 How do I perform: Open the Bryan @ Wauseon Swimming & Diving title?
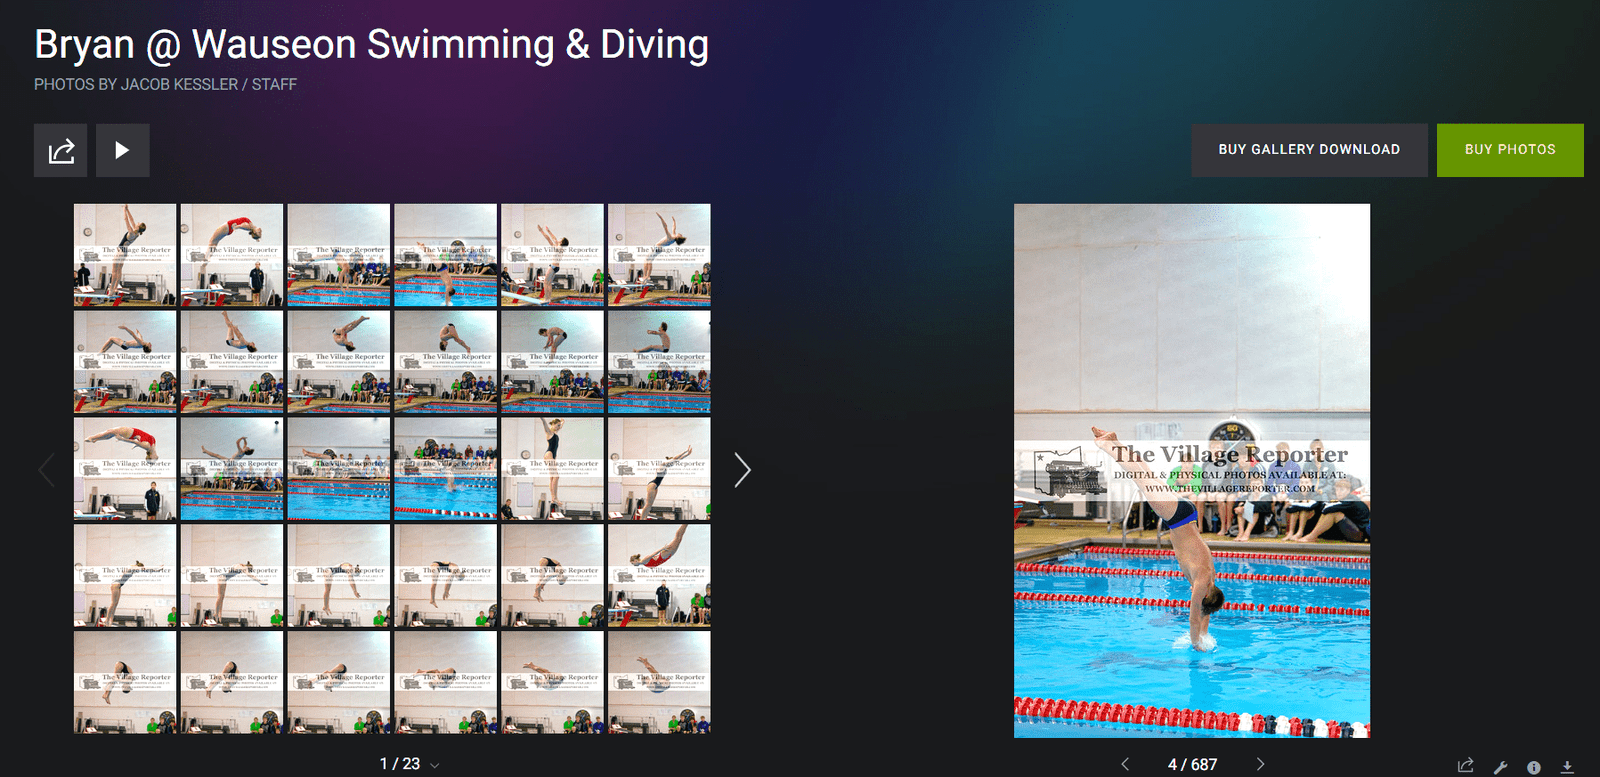(371, 45)
